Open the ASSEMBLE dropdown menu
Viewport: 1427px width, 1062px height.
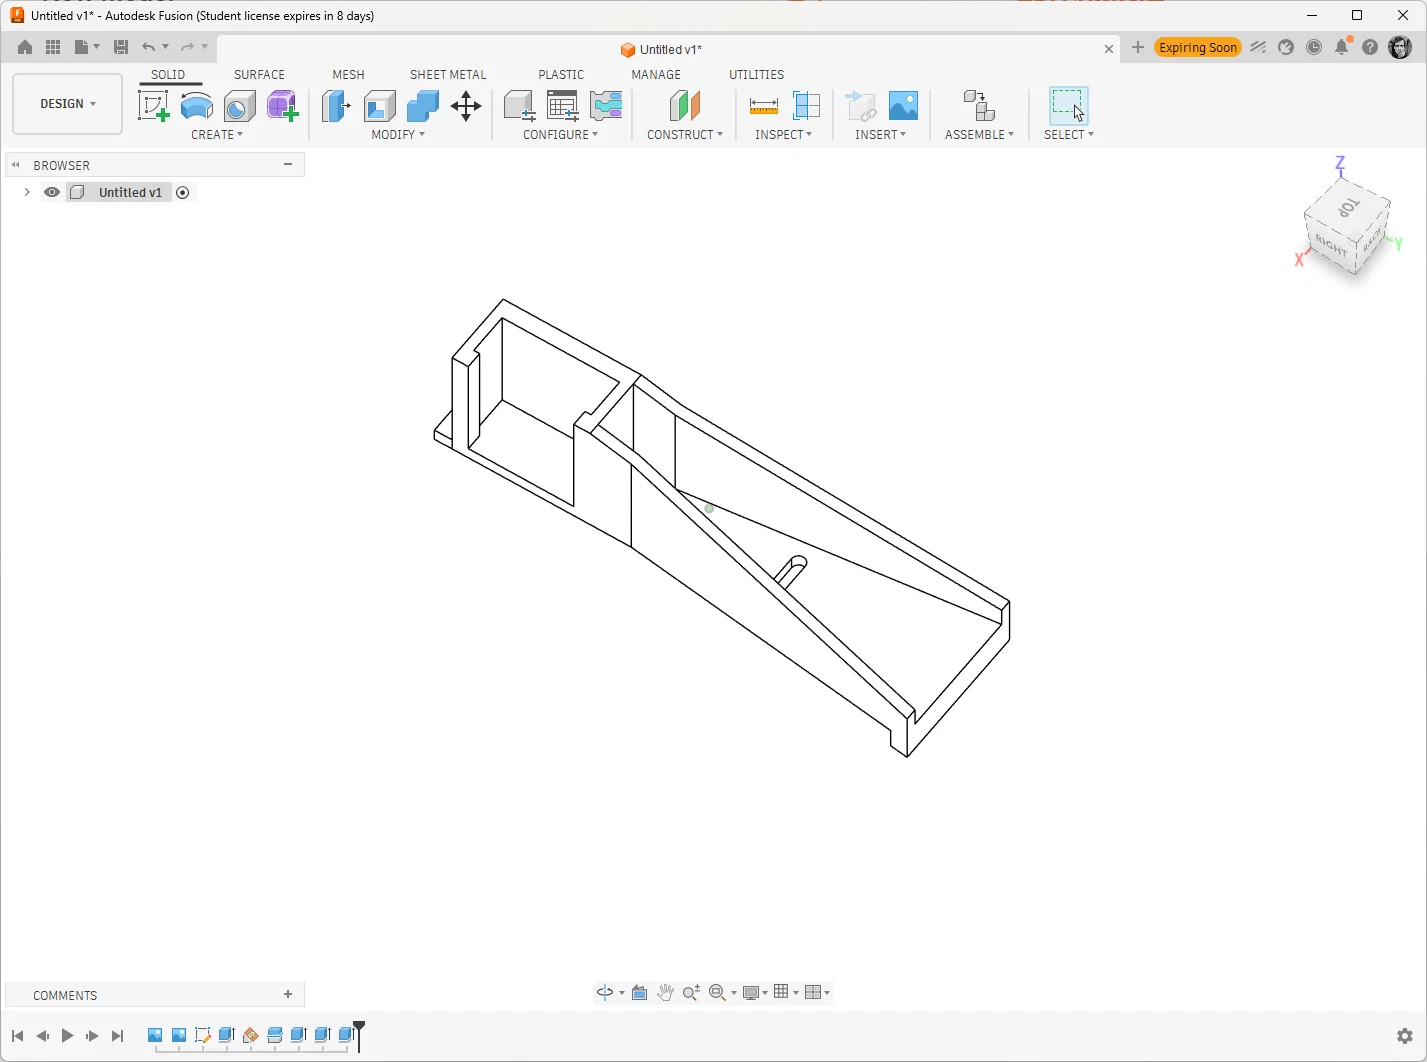coord(980,135)
